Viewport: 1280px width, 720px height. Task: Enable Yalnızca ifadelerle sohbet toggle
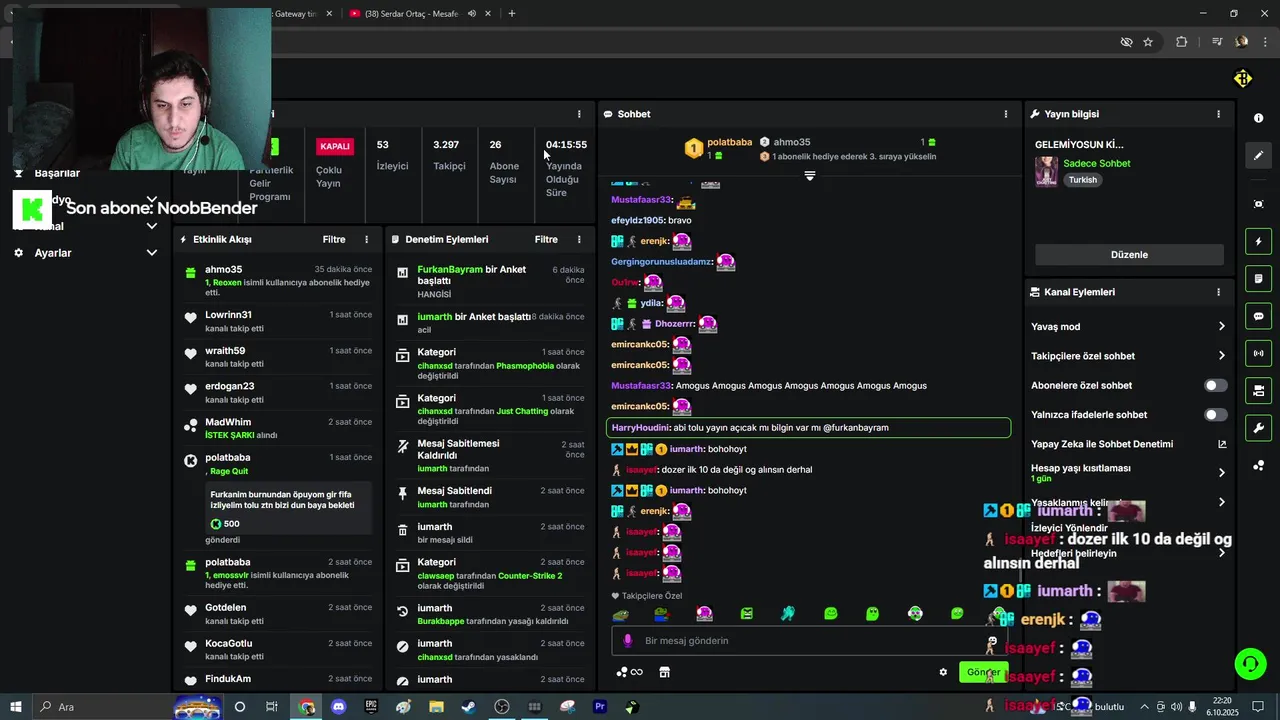pyautogui.click(x=1215, y=414)
